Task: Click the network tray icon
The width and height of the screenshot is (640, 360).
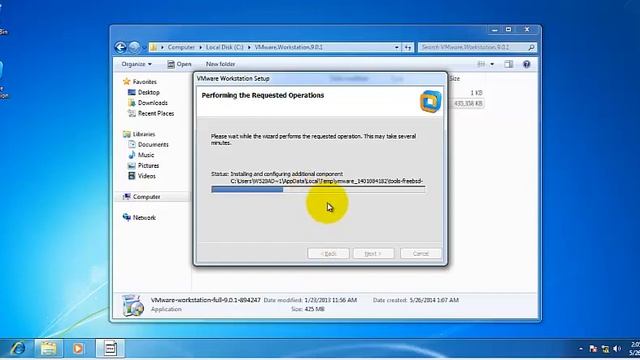Action: [x=605, y=349]
